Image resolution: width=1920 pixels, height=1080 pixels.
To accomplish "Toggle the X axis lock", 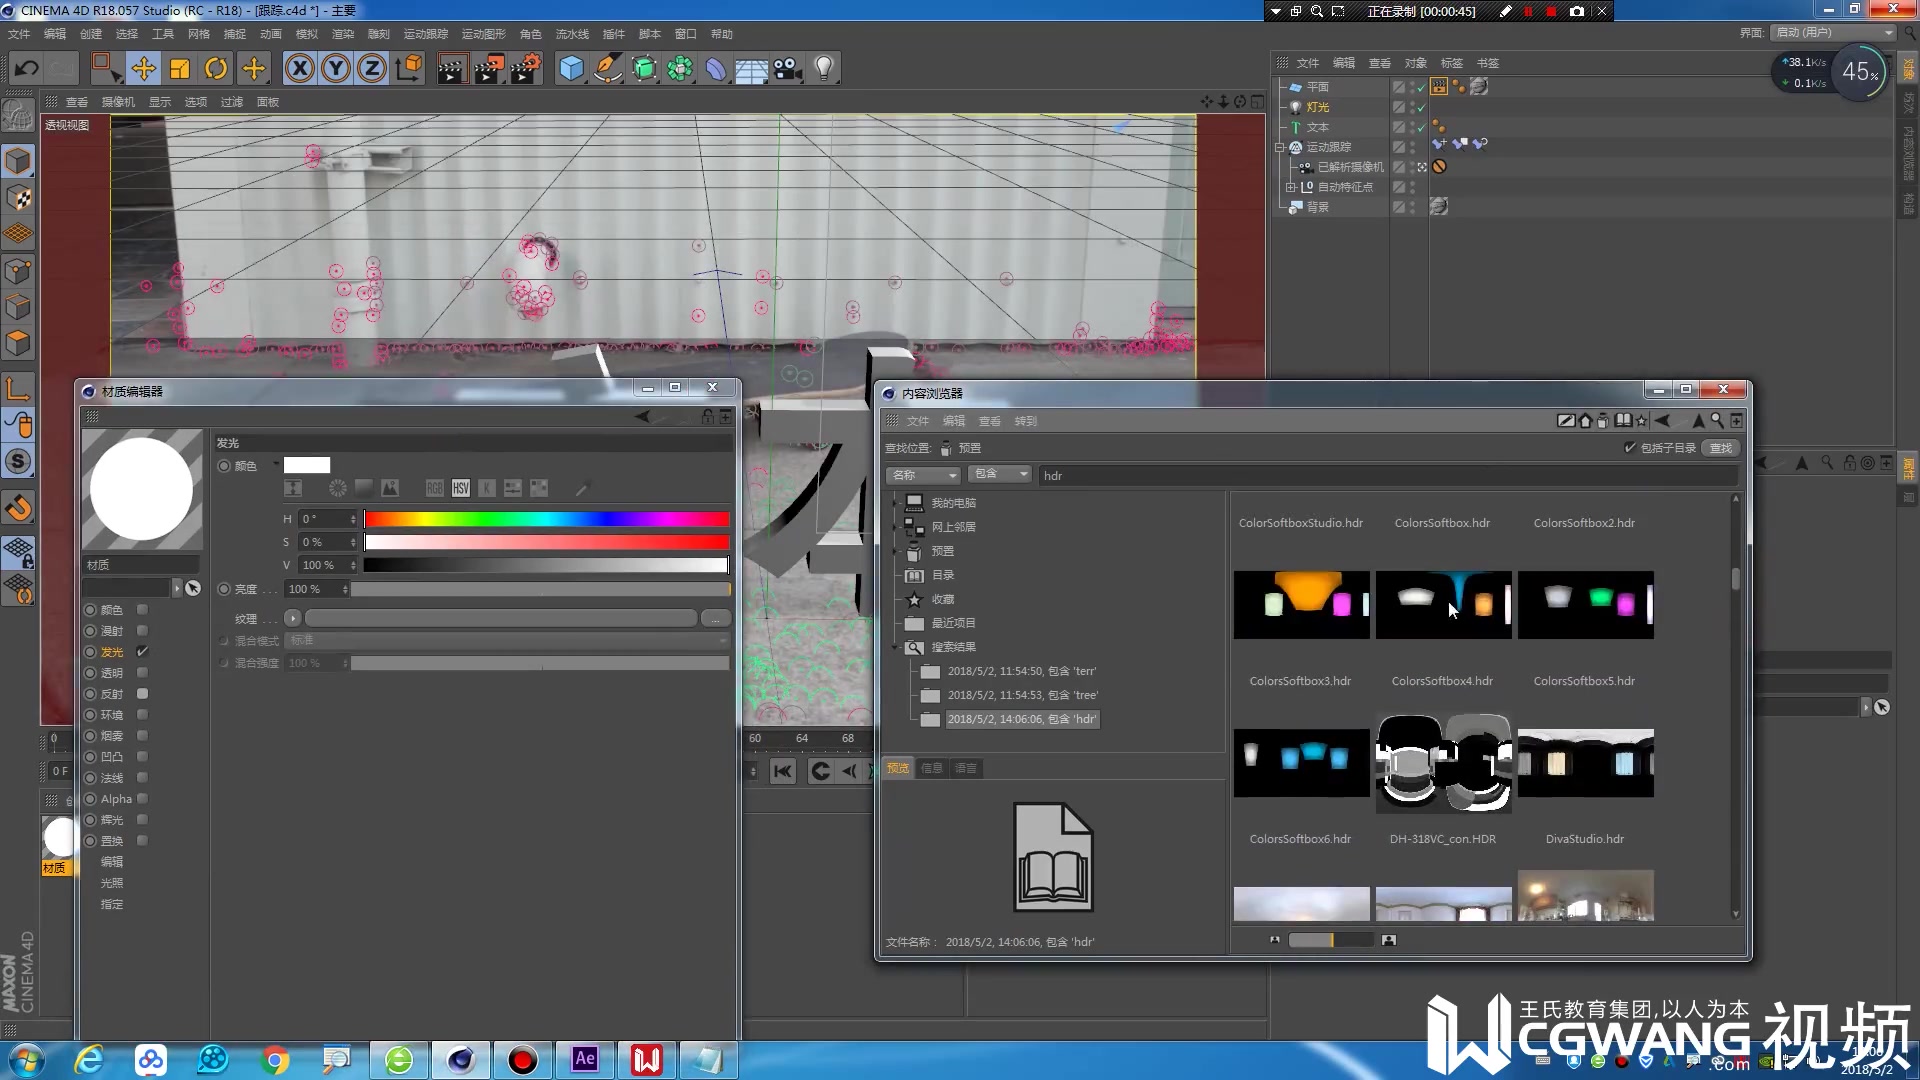I will tap(299, 68).
